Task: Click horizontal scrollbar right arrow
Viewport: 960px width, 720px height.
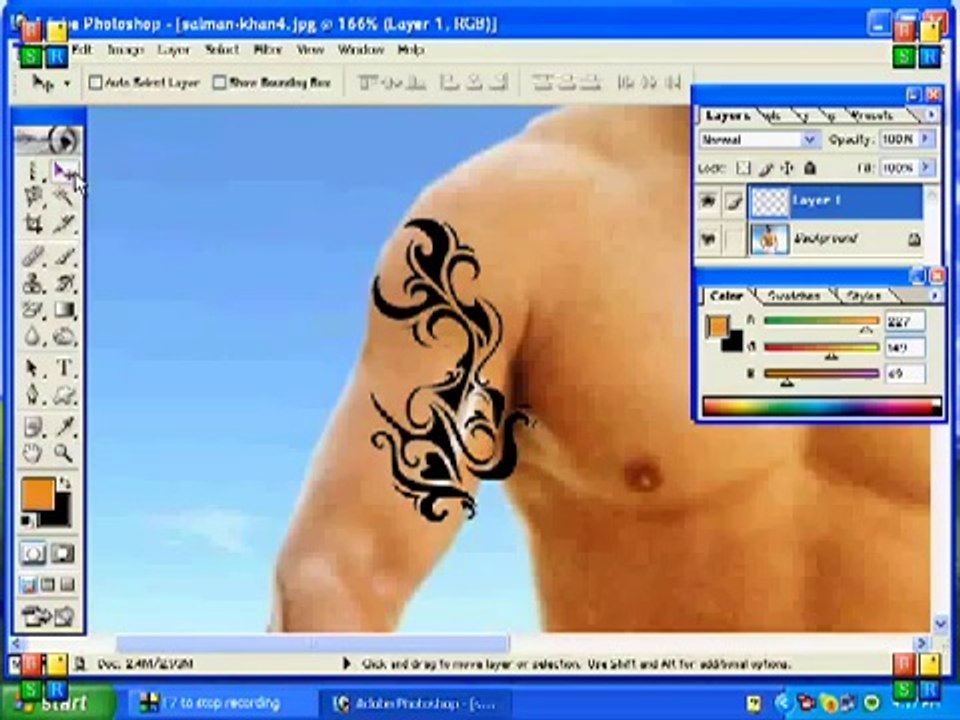Action: [x=921, y=643]
